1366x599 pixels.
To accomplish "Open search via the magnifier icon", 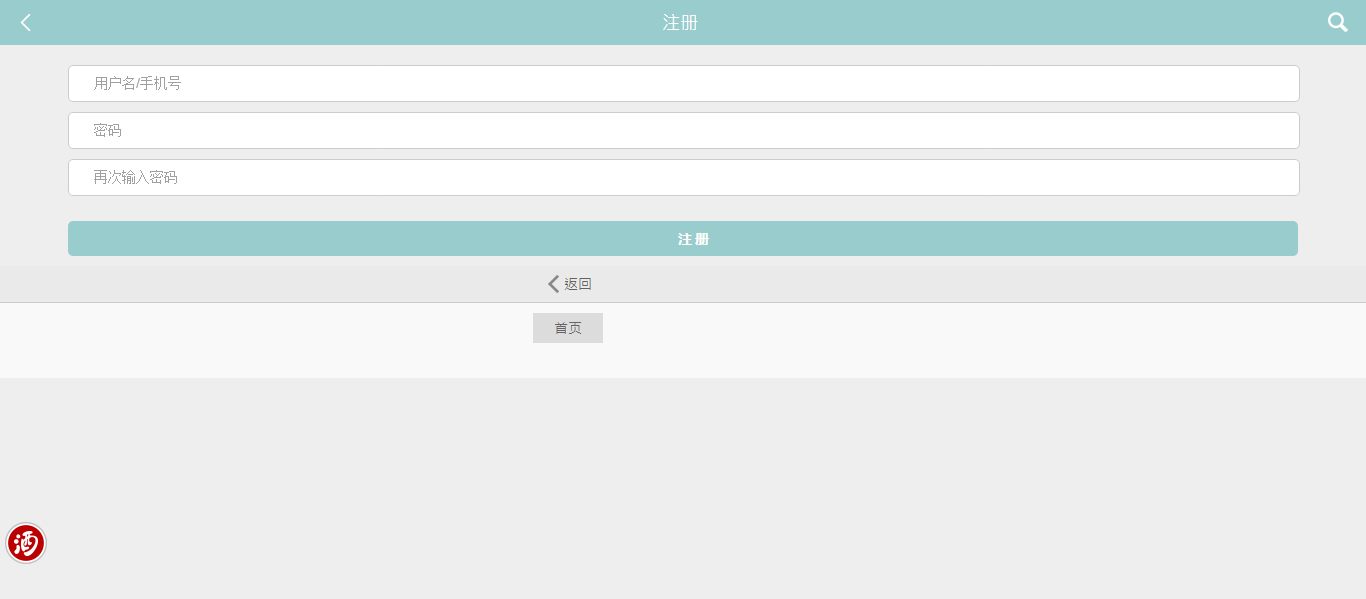I will [x=1337, y=22].
